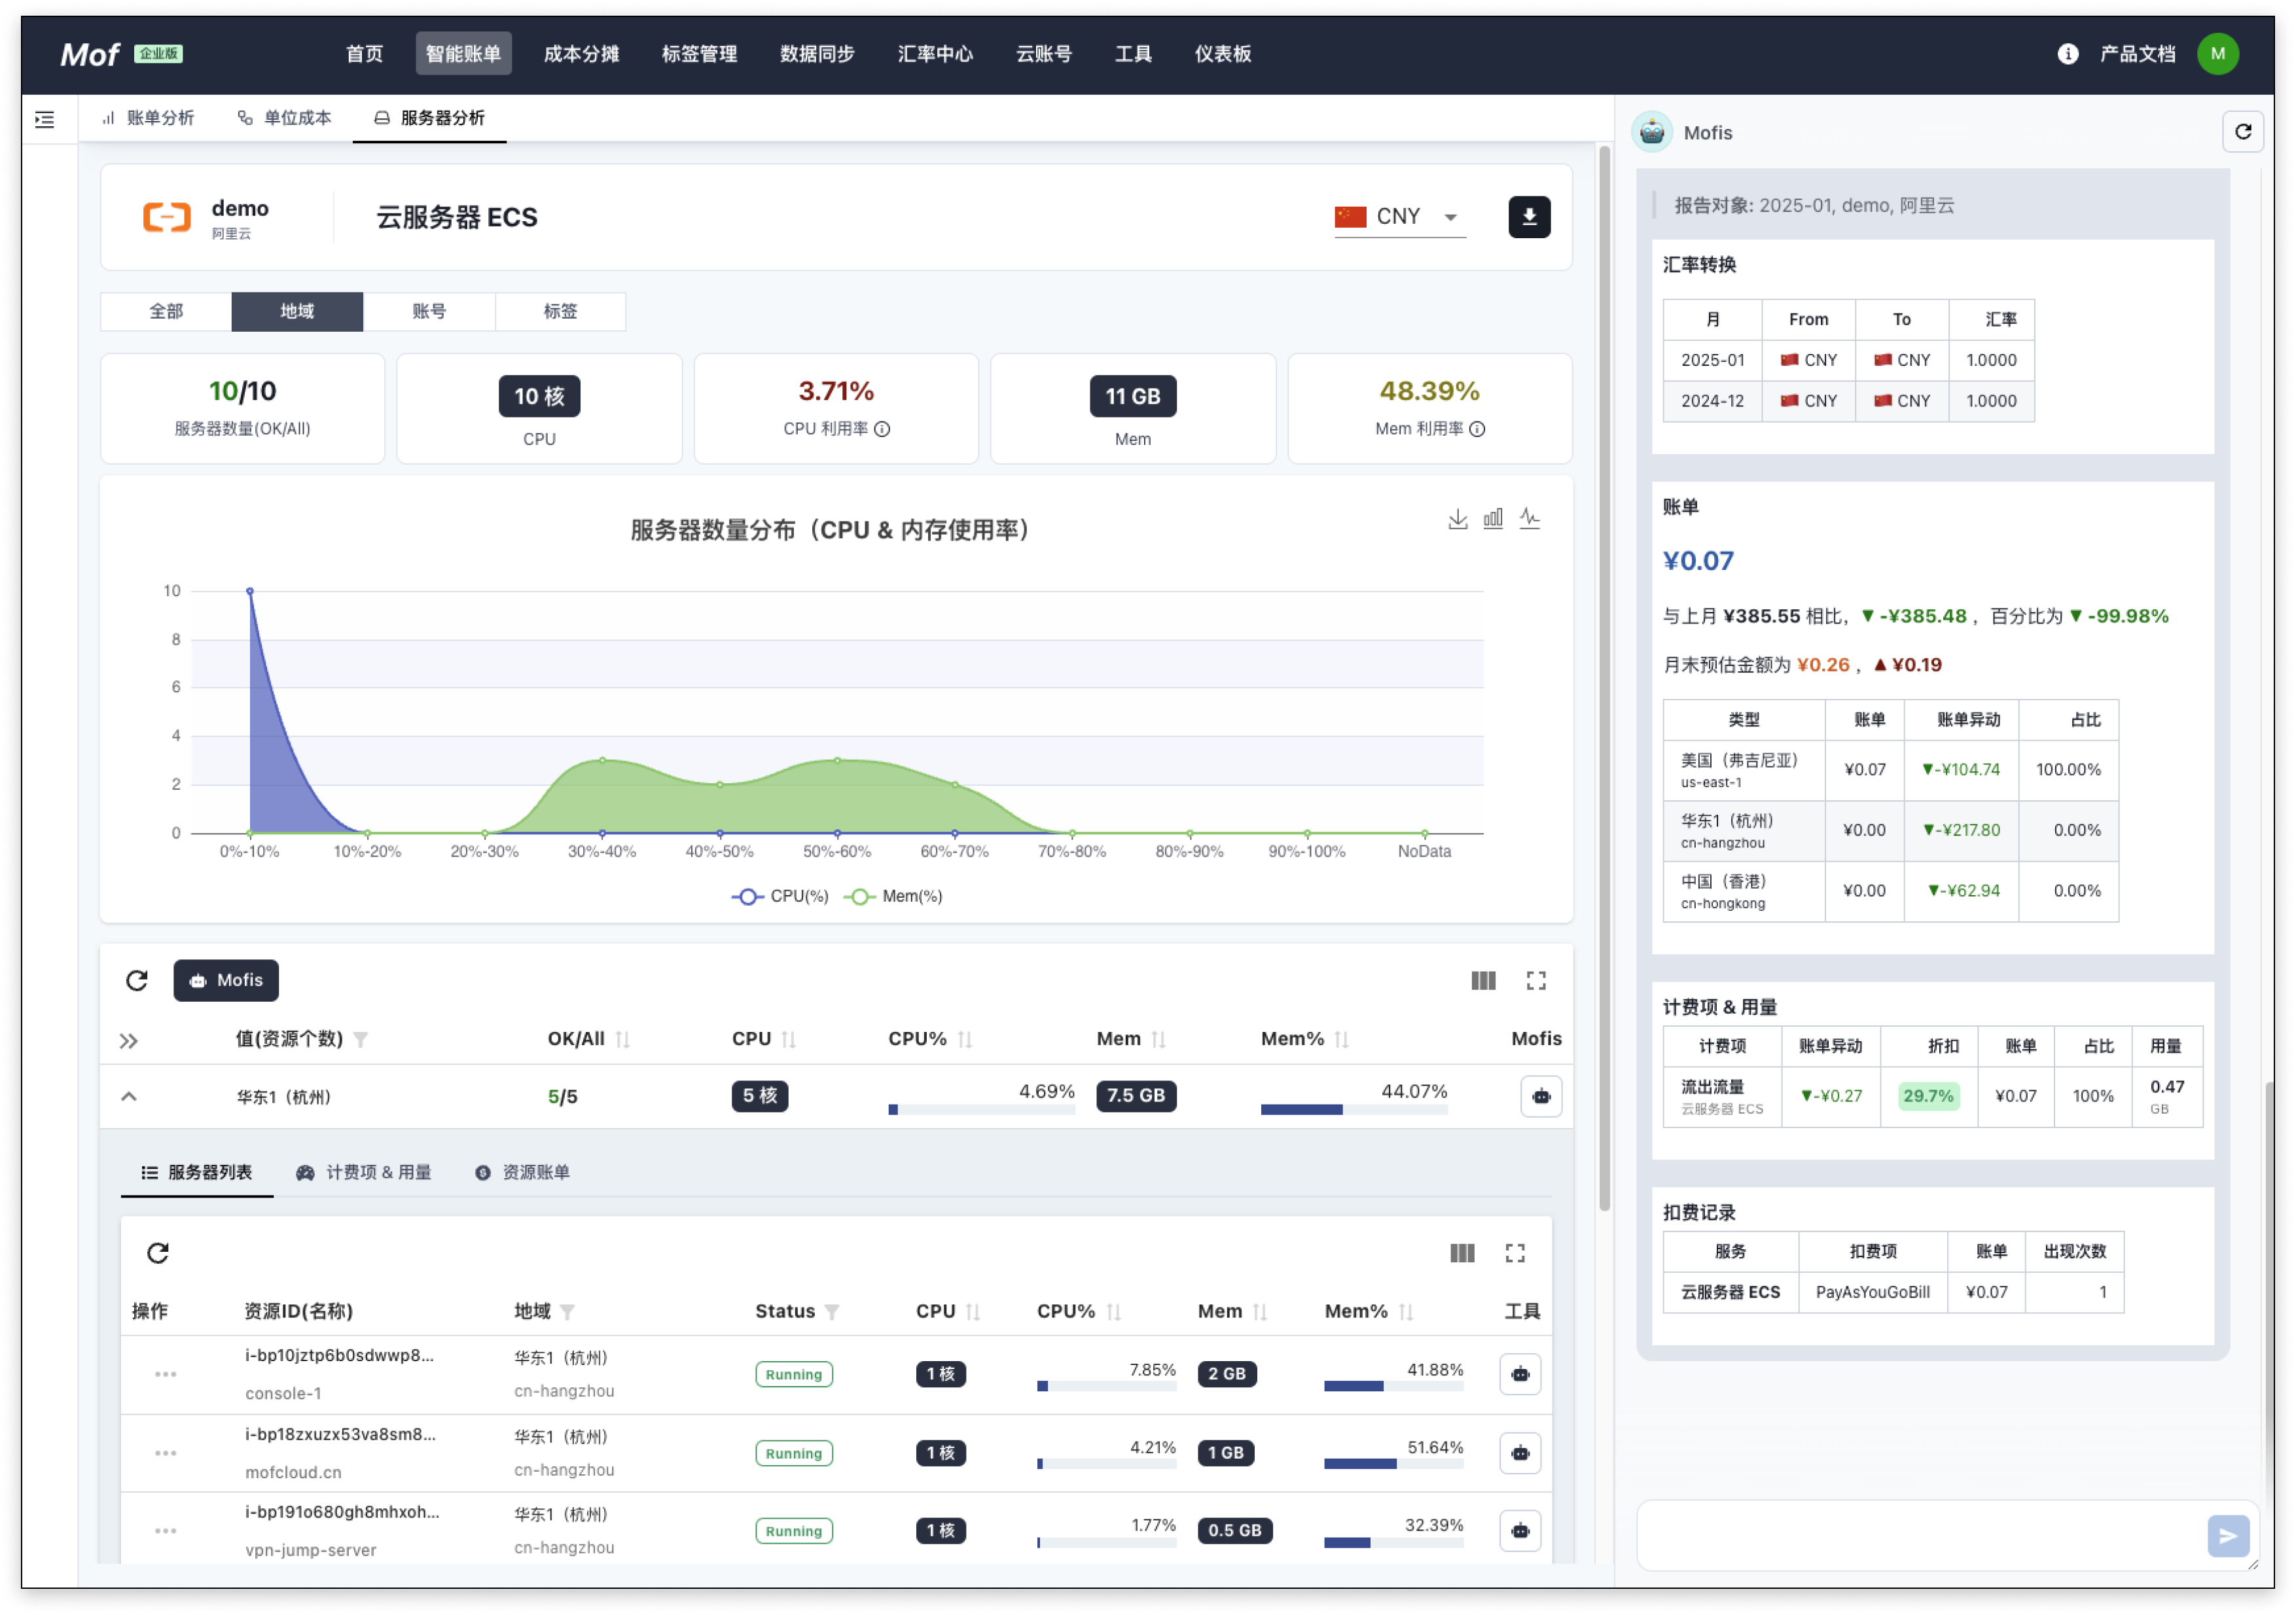Open 云账号 in navigation
This screenshot has height=1615, width=2296.
tap(1044, 54)
